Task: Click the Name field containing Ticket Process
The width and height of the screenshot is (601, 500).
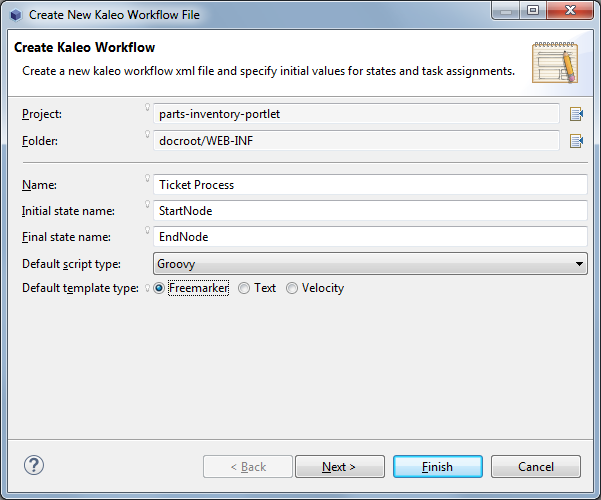Action: (x=370, y=185)
